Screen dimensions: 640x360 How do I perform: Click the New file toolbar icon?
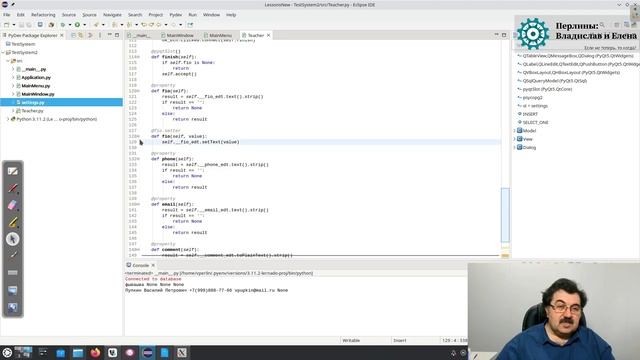(6, 25)
